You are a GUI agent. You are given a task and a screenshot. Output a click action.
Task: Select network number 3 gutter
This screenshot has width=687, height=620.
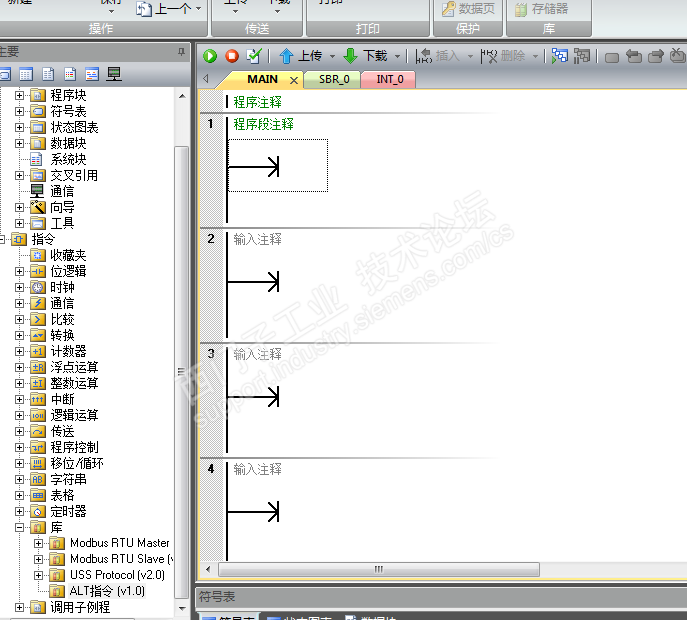(x=211, y=354)
